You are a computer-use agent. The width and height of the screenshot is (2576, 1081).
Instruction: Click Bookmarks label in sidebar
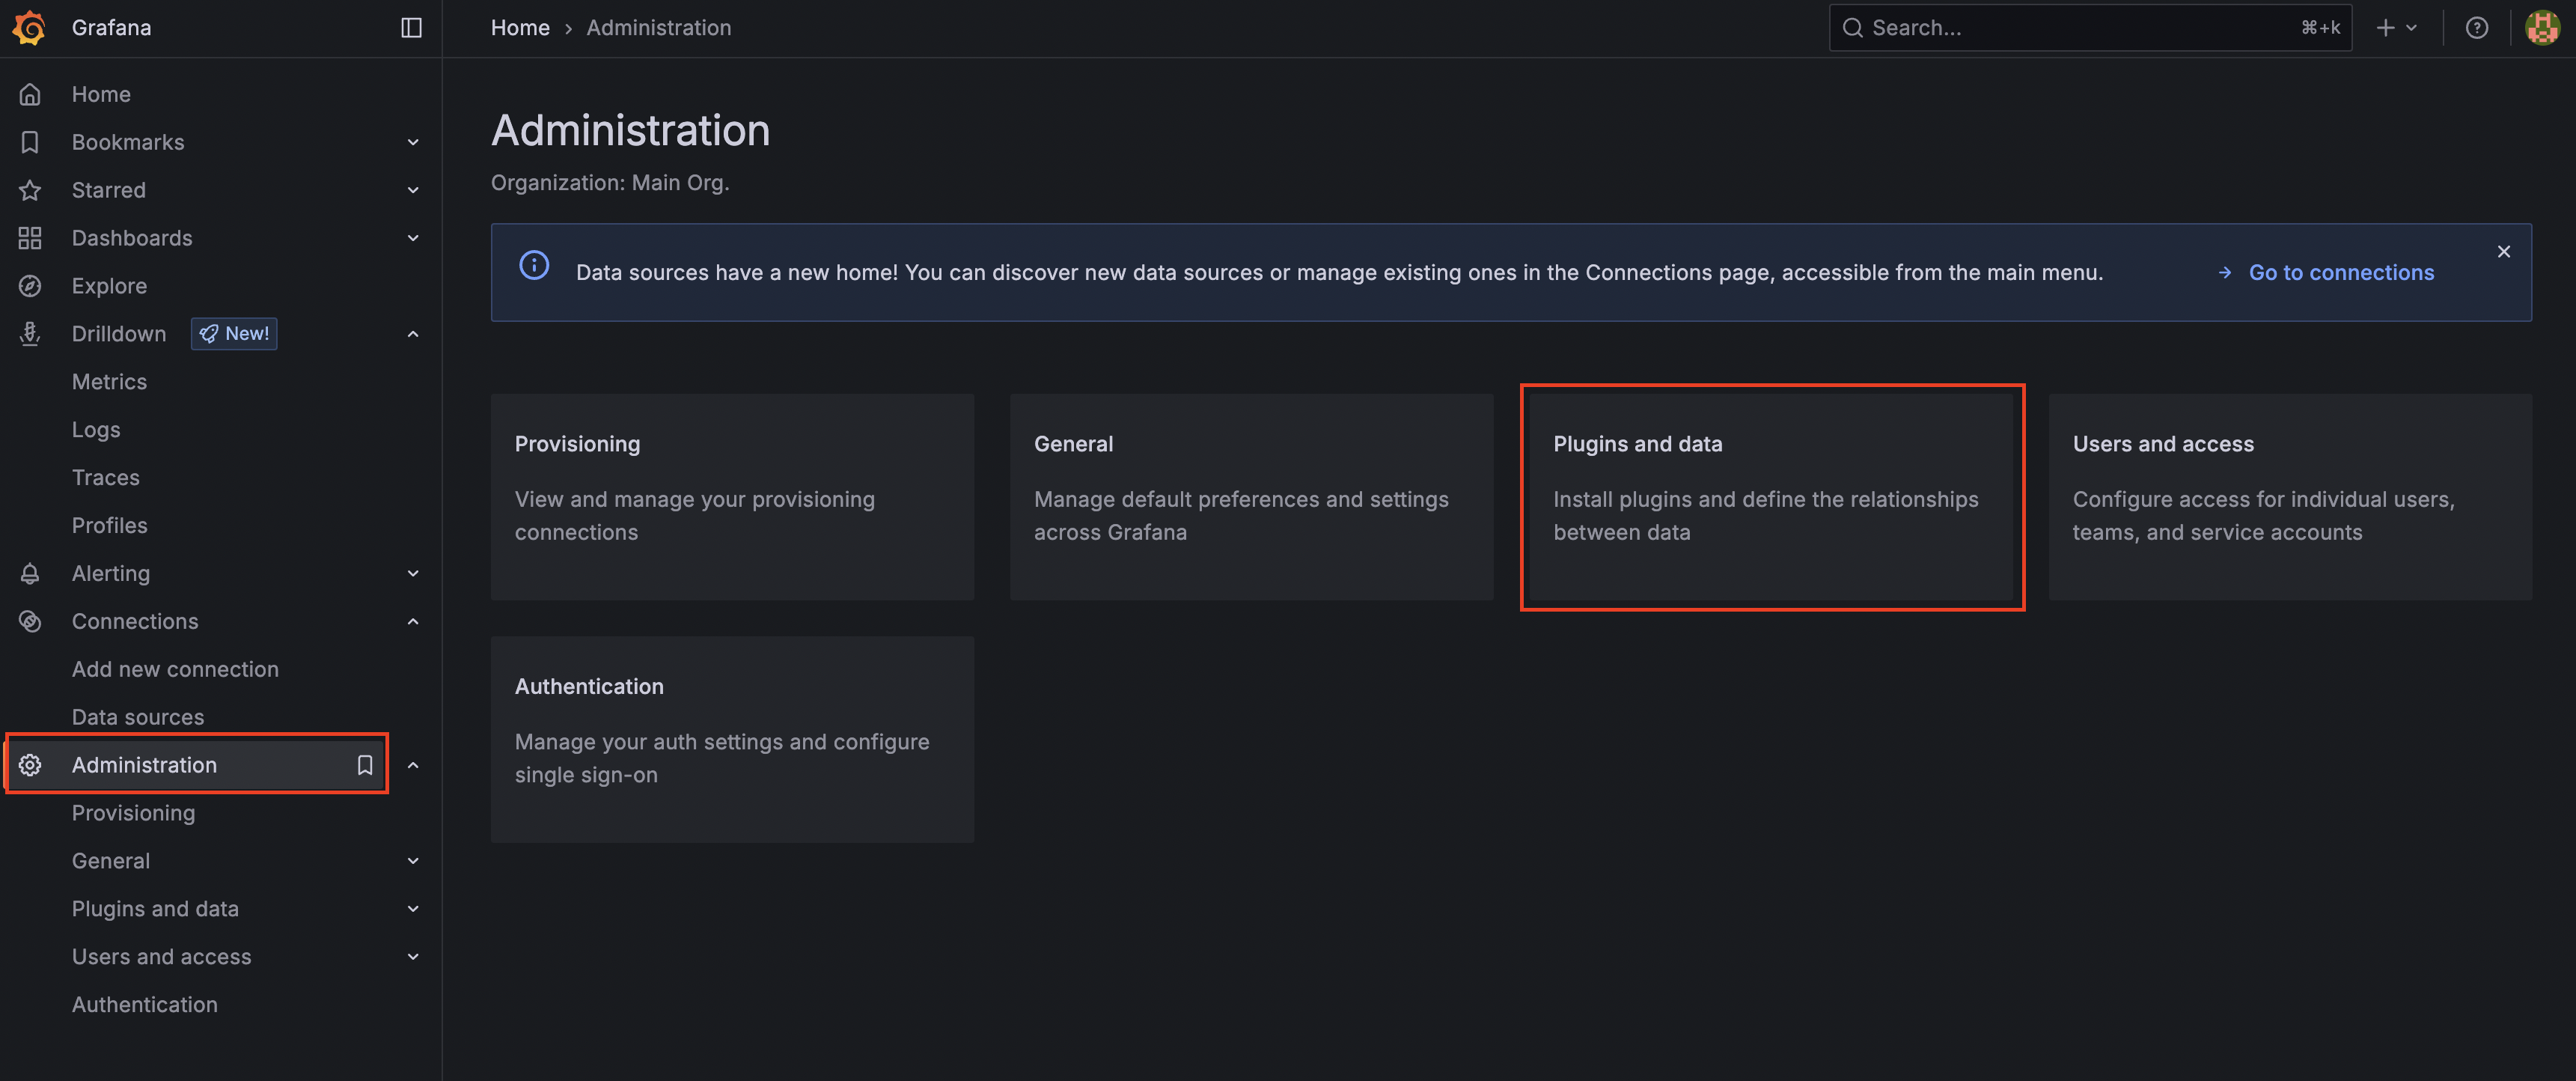pyautogui.click(x=128, y=142)
